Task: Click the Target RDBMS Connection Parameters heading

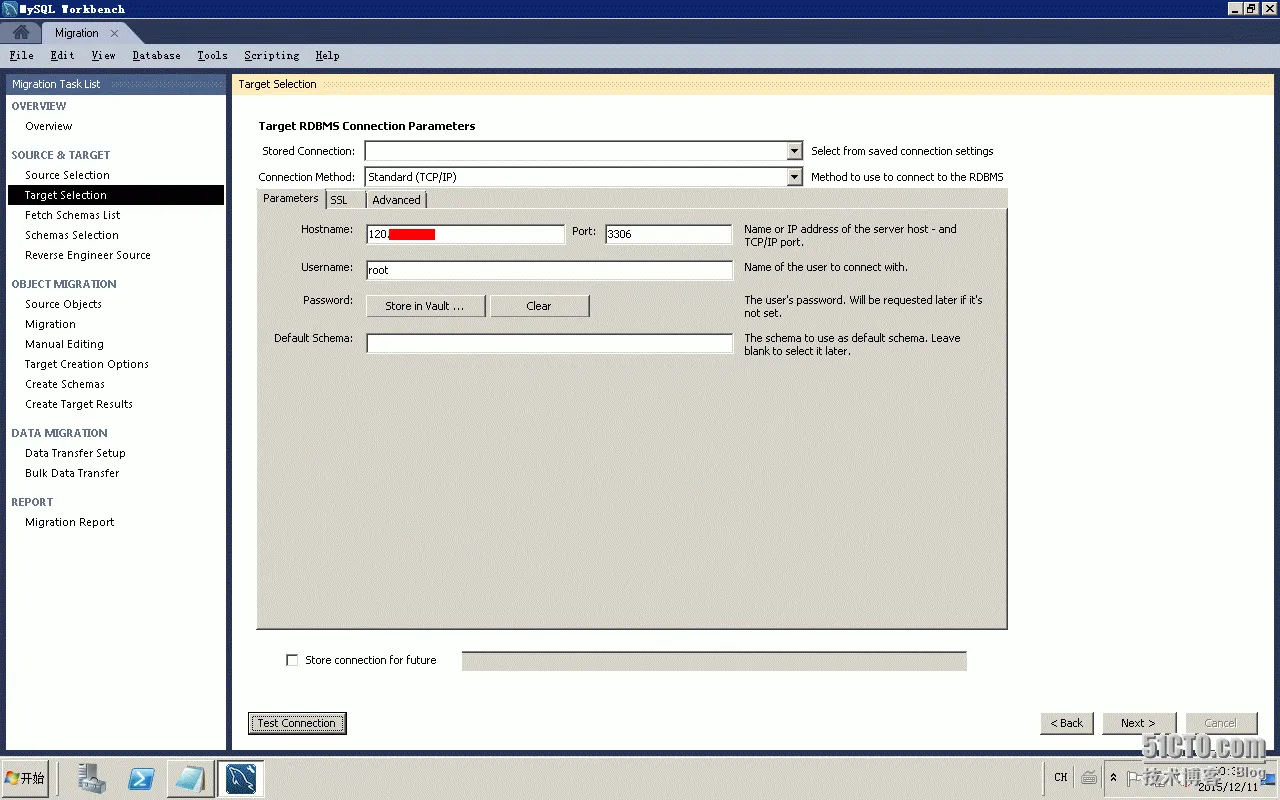Action: (x=367, y=126)
